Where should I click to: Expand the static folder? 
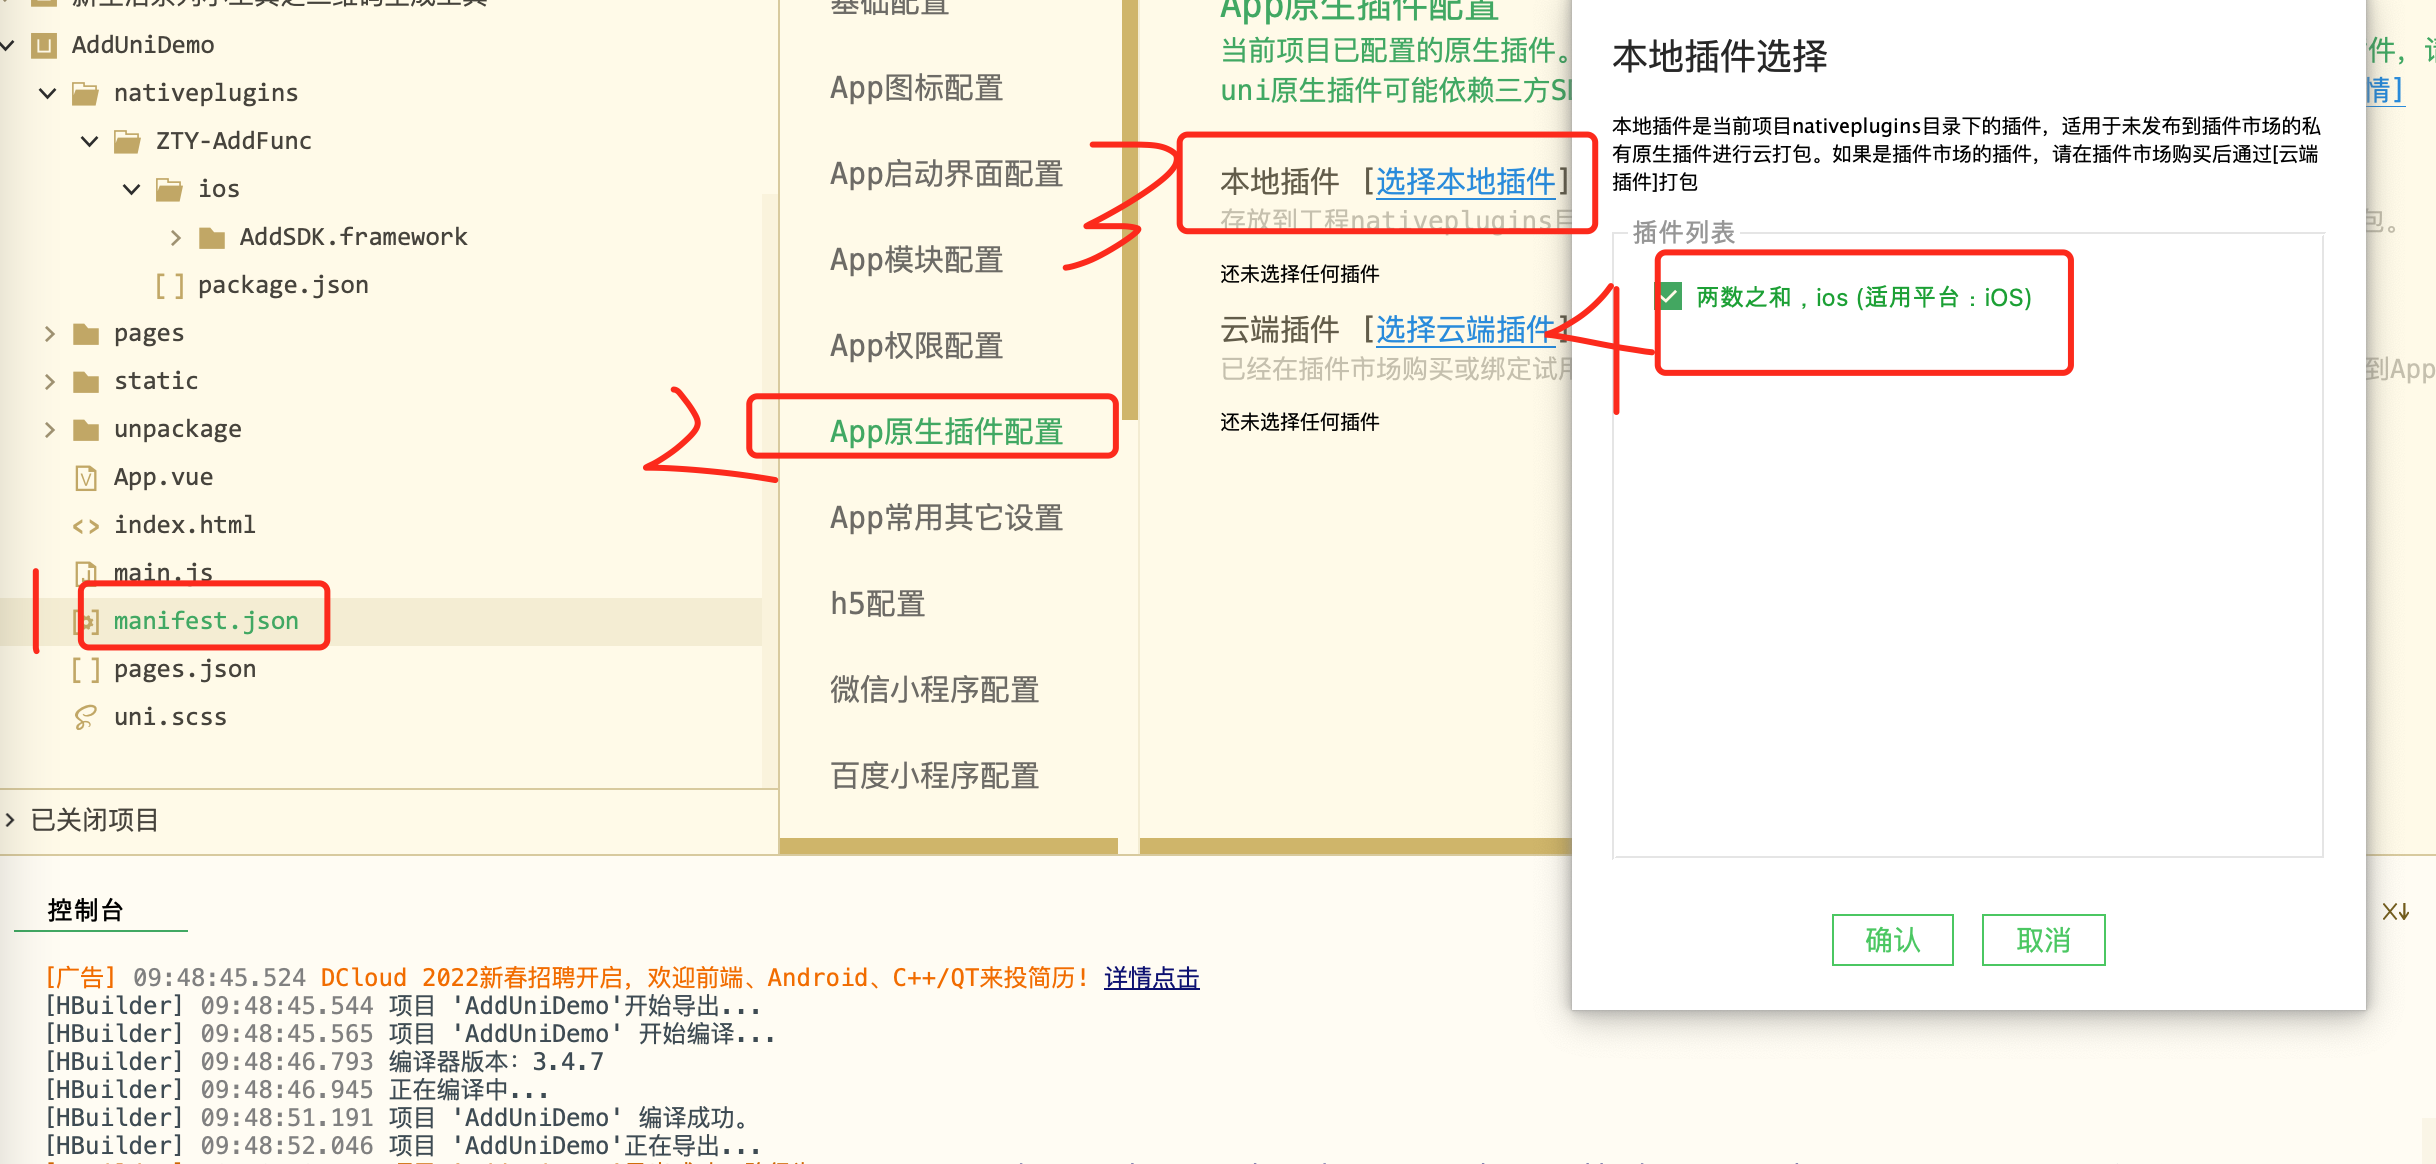coord(49,381)
